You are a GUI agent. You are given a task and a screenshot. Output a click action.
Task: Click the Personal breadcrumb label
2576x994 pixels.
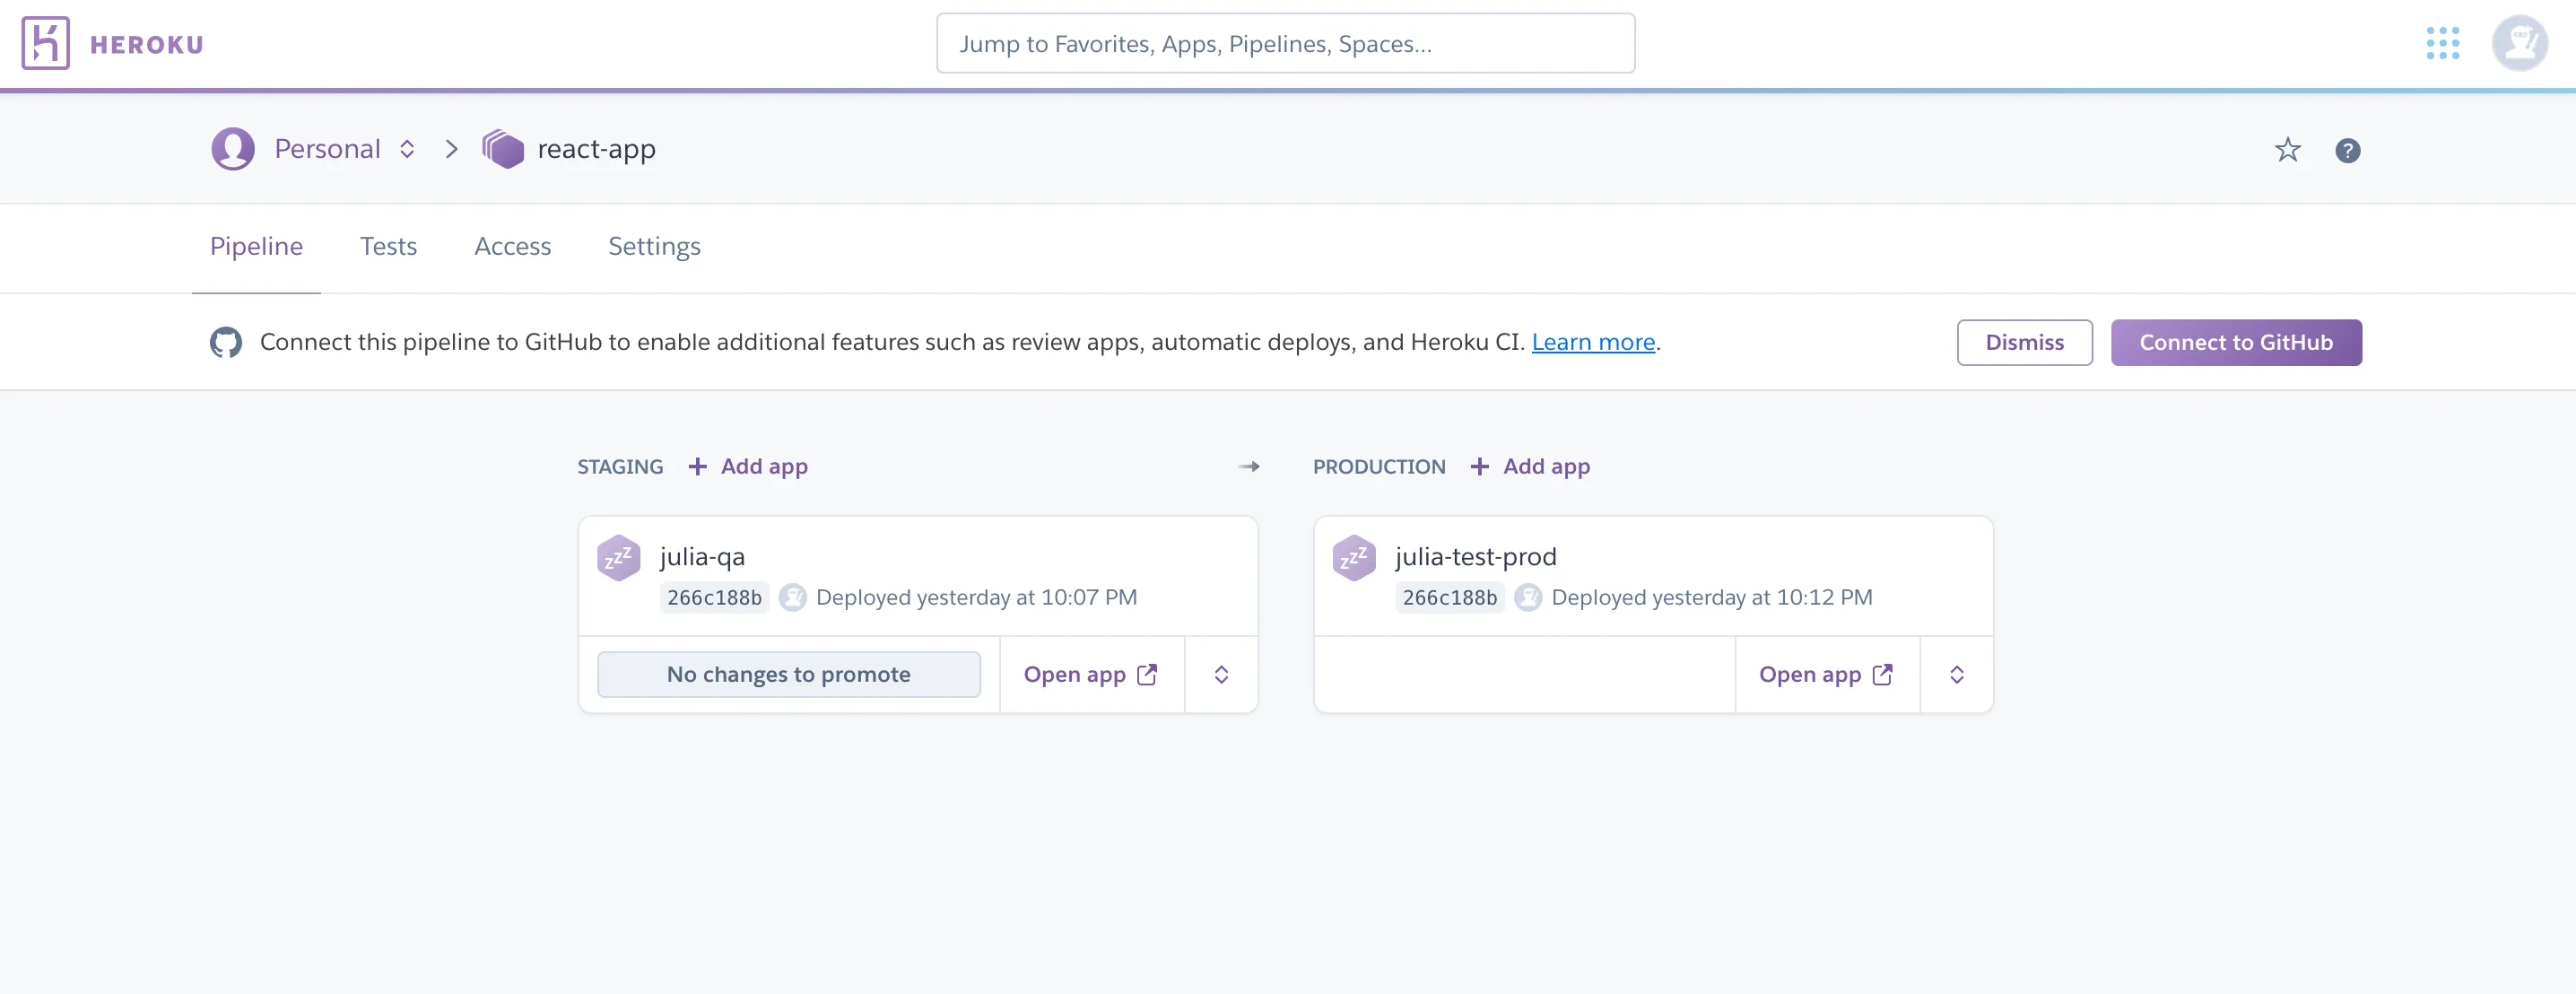point(327,149)
